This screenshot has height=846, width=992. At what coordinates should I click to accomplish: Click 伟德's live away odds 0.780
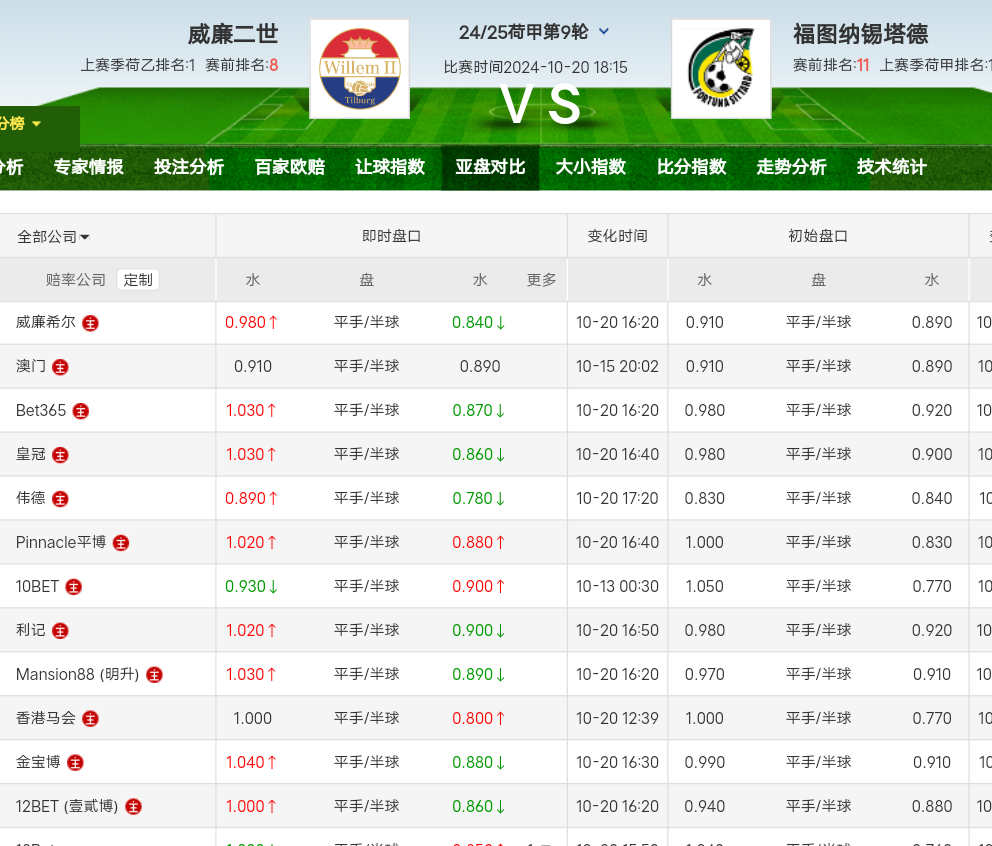tap(479, 498)
